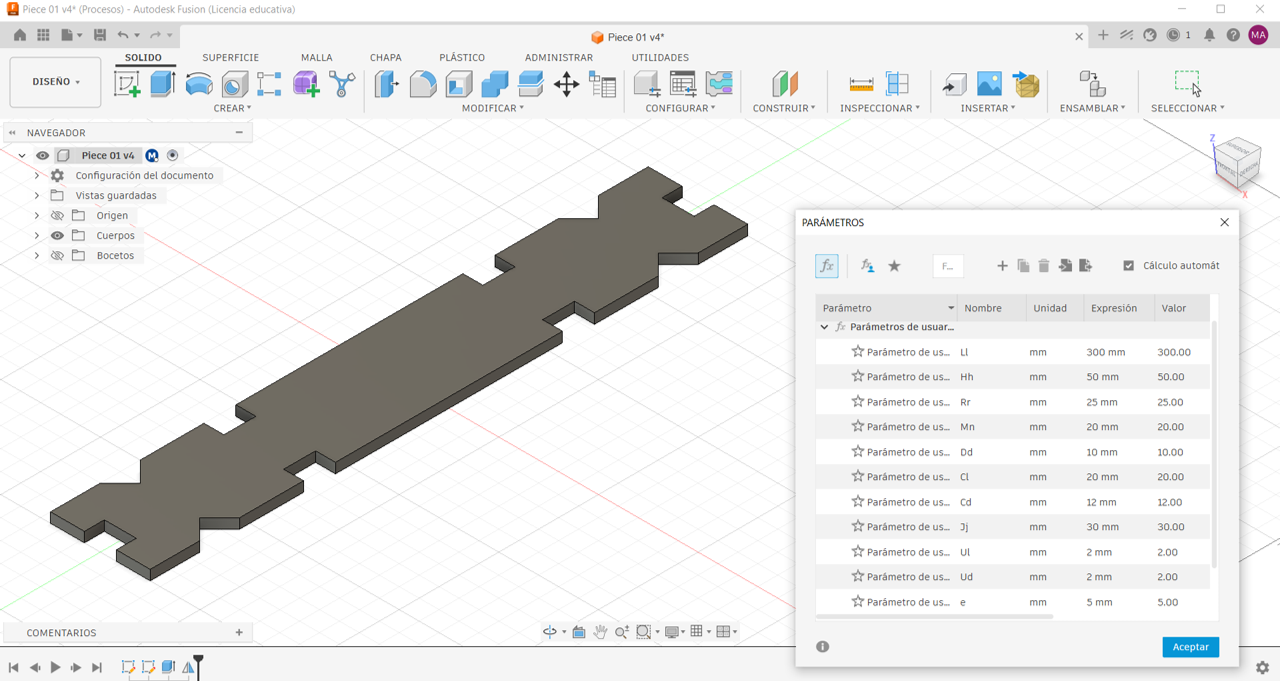Open the Help question mark icon
This screenshot has width=1280, height=681.
pyautogui.click(x=1233, y=35)
